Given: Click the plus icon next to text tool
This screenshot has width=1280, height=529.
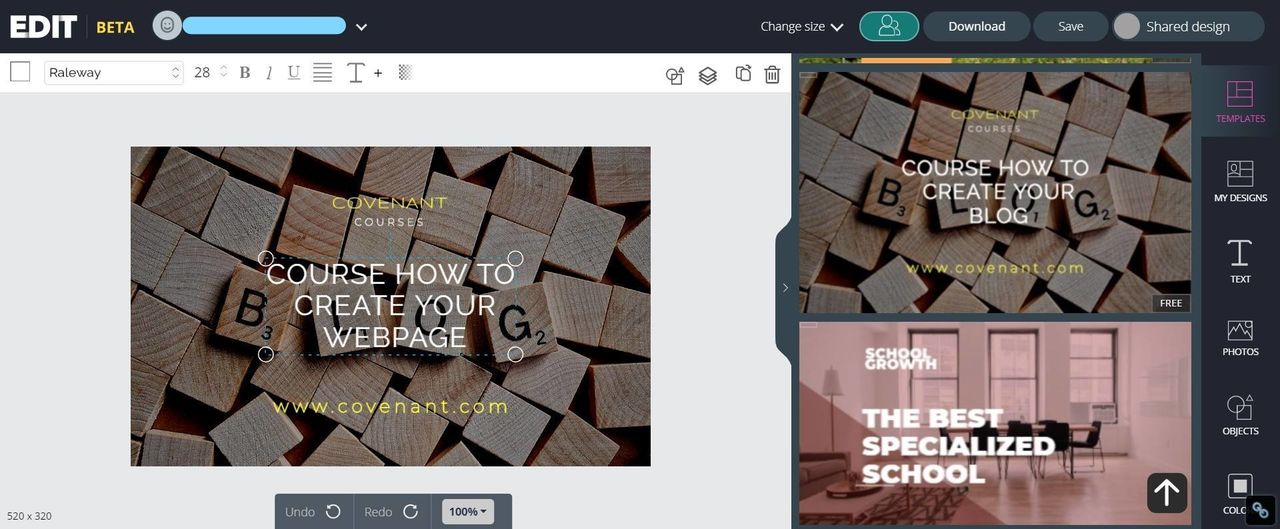Looking at the screenshot, I should pos(378,72).
